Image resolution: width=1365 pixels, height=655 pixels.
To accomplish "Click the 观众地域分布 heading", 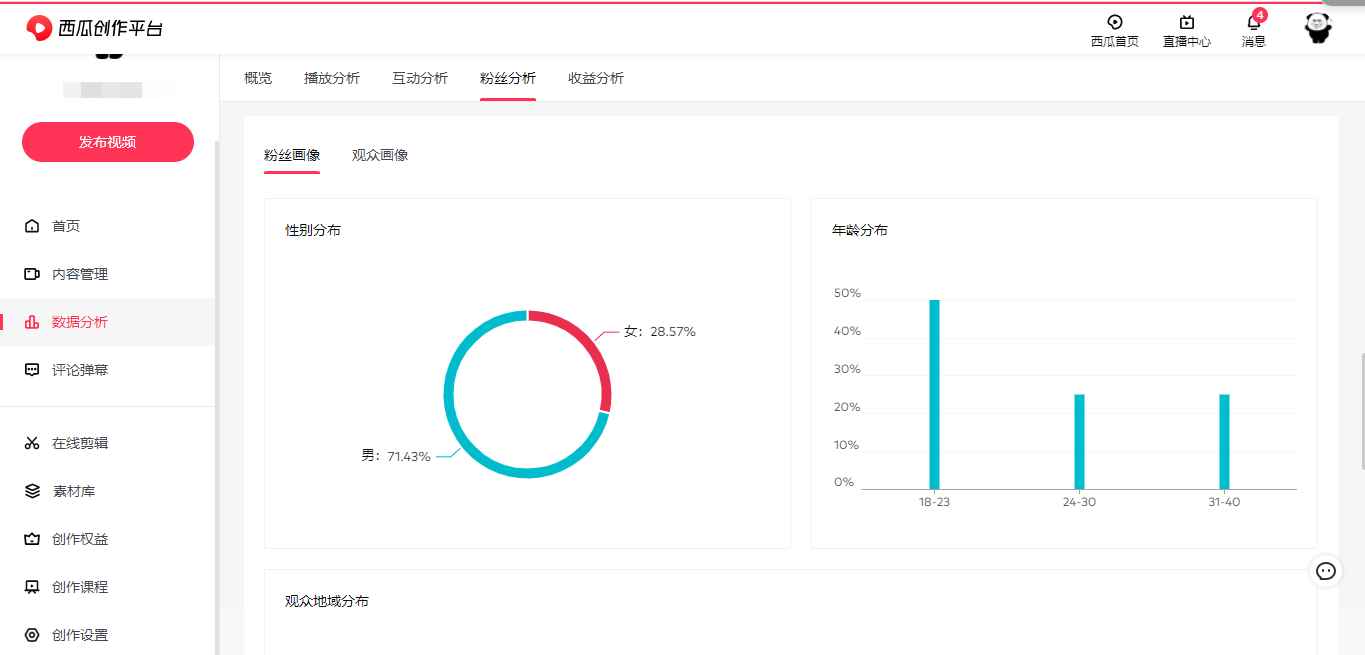I will tap(327, 601).
